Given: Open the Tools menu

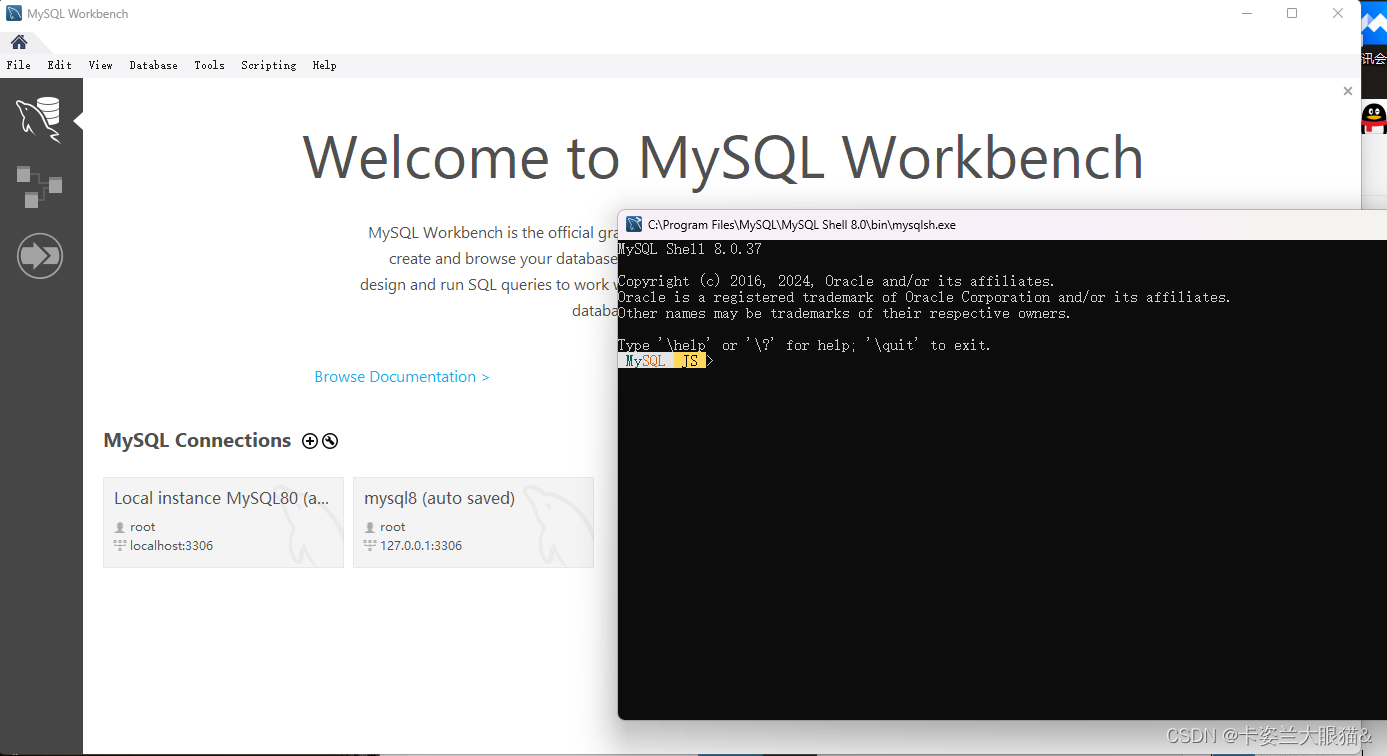Looking at the screenshot, I should pos(210,65).
